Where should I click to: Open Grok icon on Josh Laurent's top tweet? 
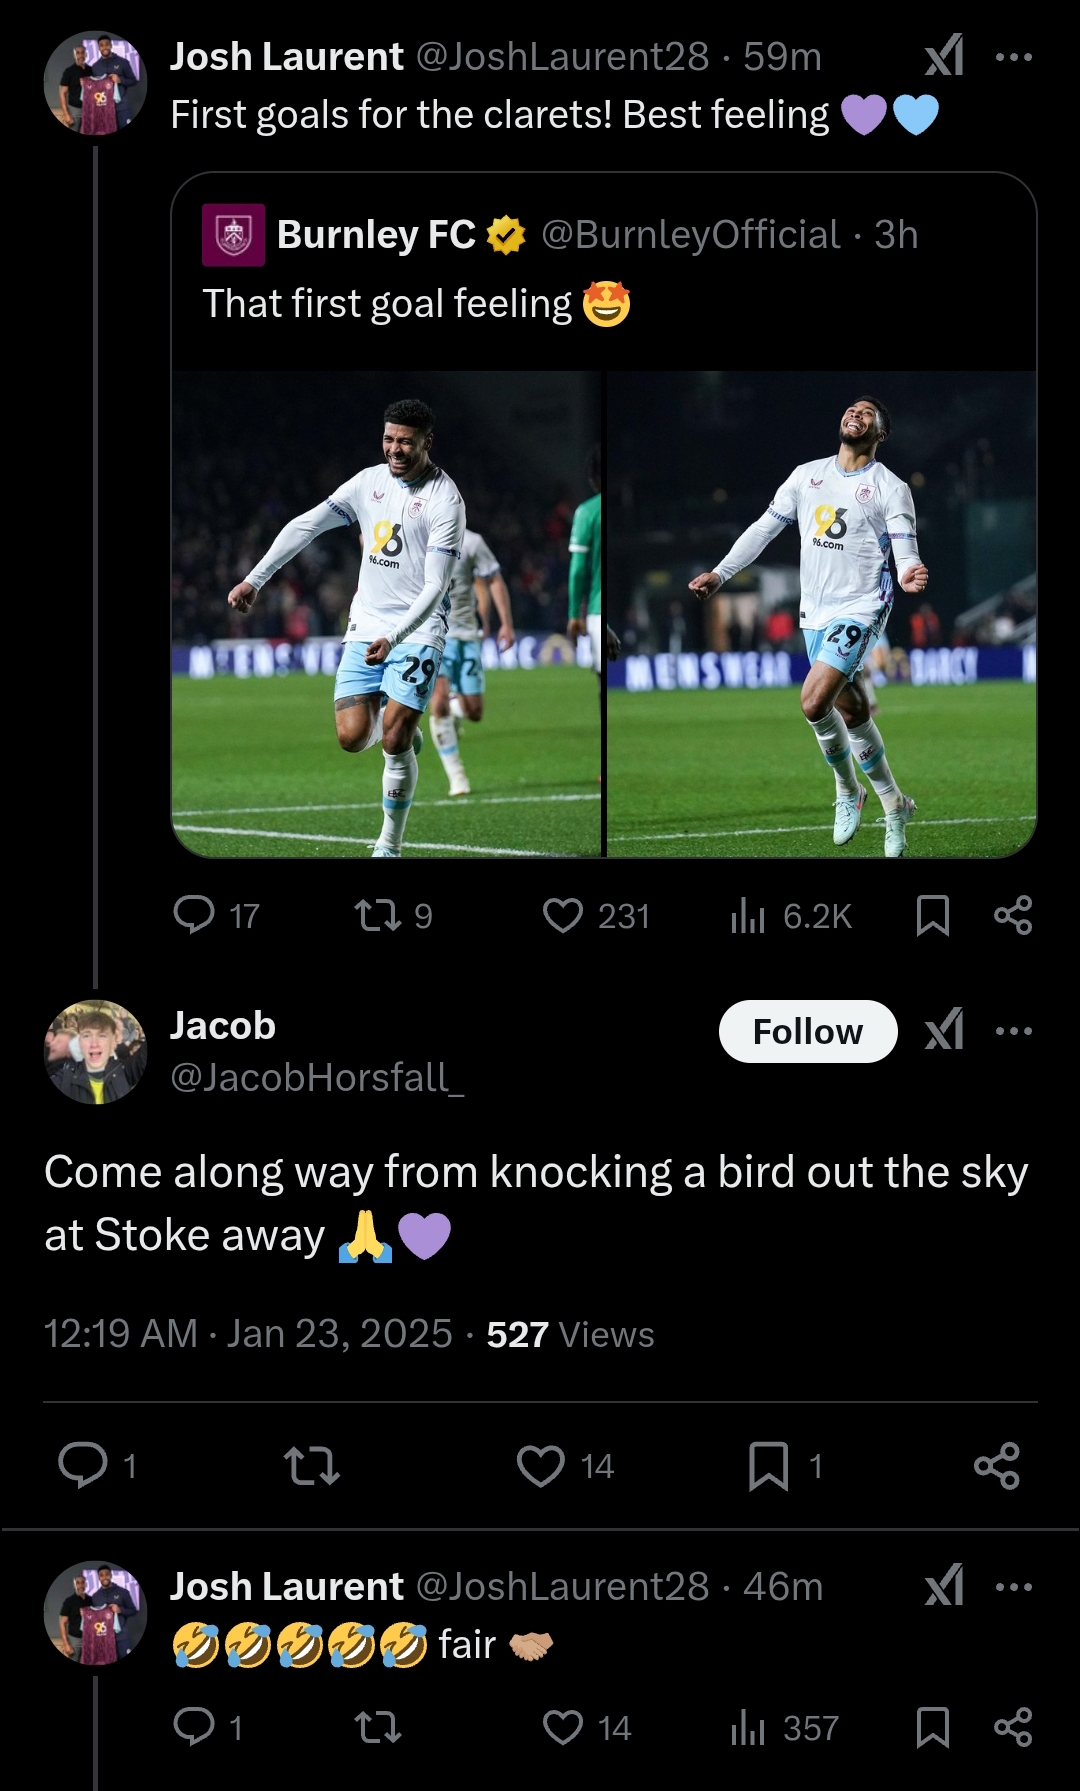(944, 56)
